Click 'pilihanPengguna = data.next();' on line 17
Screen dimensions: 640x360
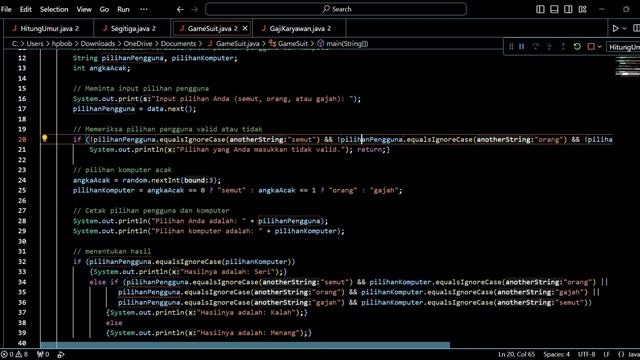[x=134, y=109]
